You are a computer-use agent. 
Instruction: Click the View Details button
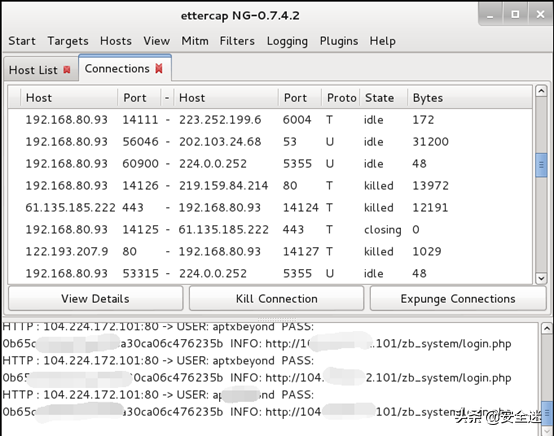click(95, 299)
